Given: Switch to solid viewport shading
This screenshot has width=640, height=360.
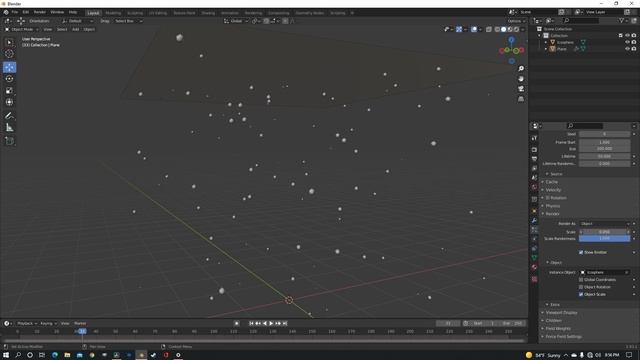Looking at the screenshot, I should (503, 29).
